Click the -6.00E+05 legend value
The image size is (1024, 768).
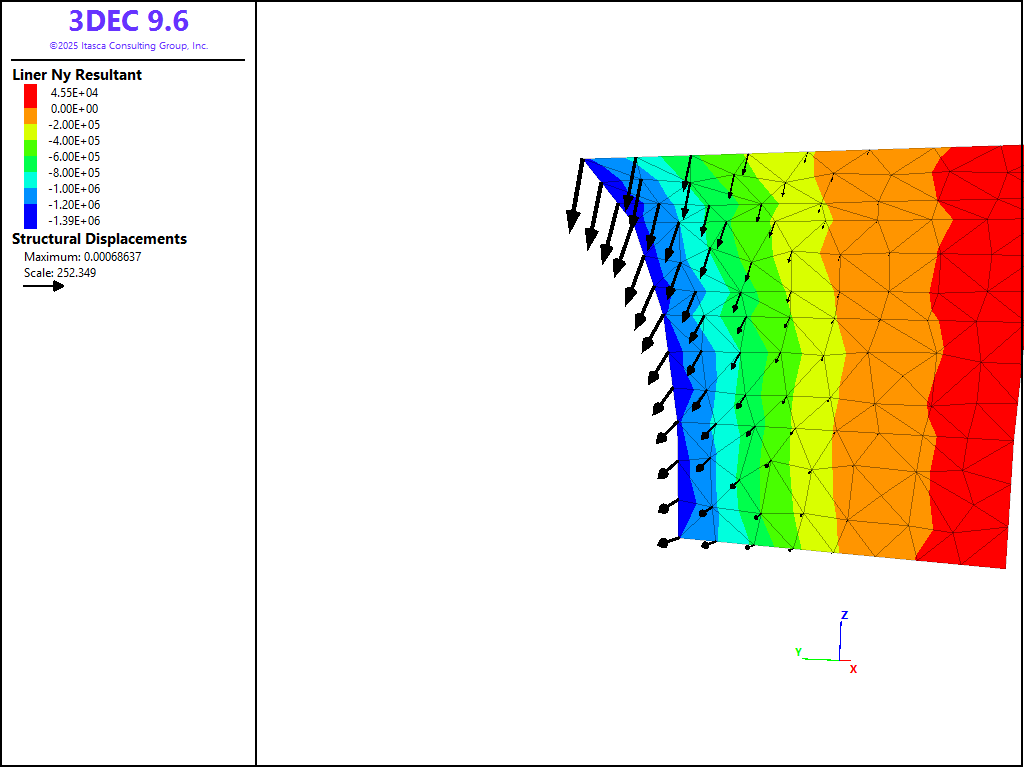(x=75, y=157)
